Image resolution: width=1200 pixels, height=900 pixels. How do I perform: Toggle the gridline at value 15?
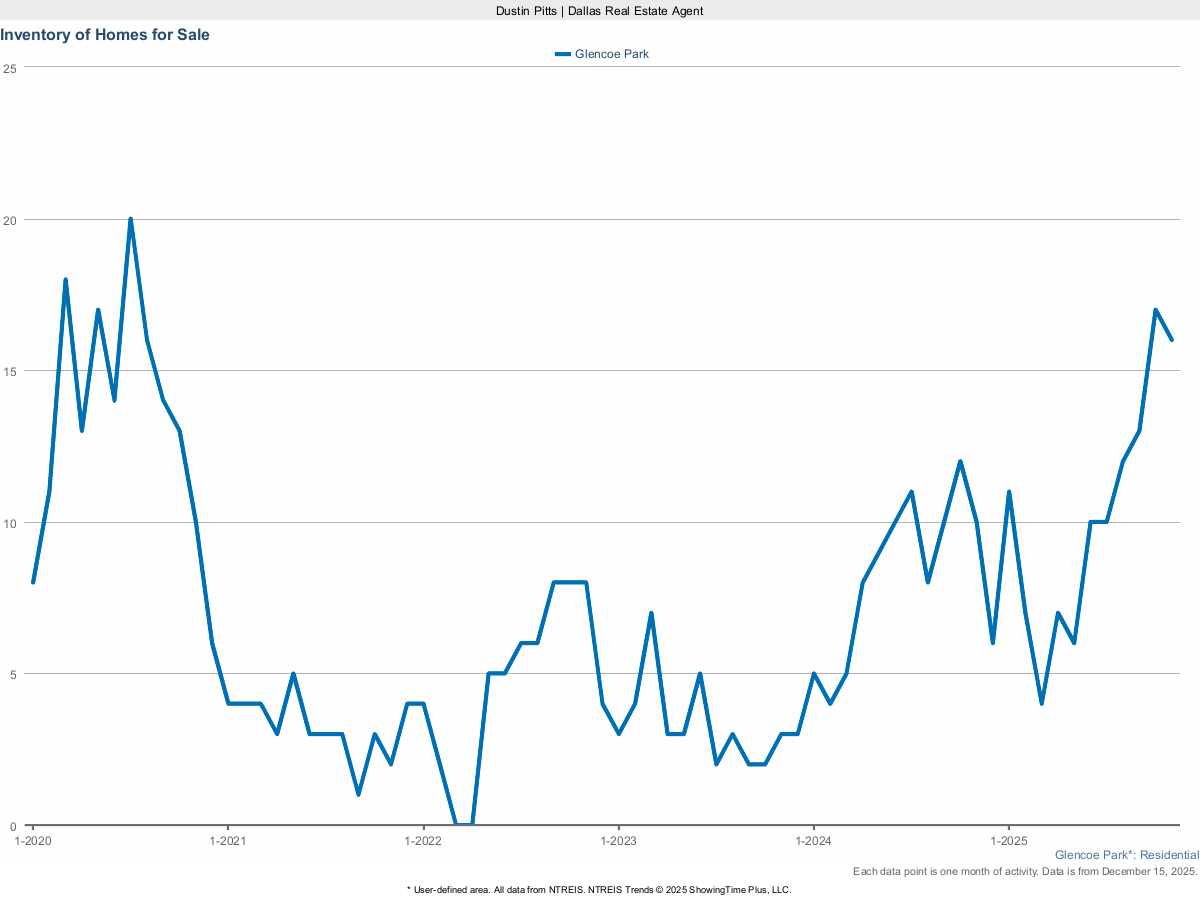pos(600,371)
